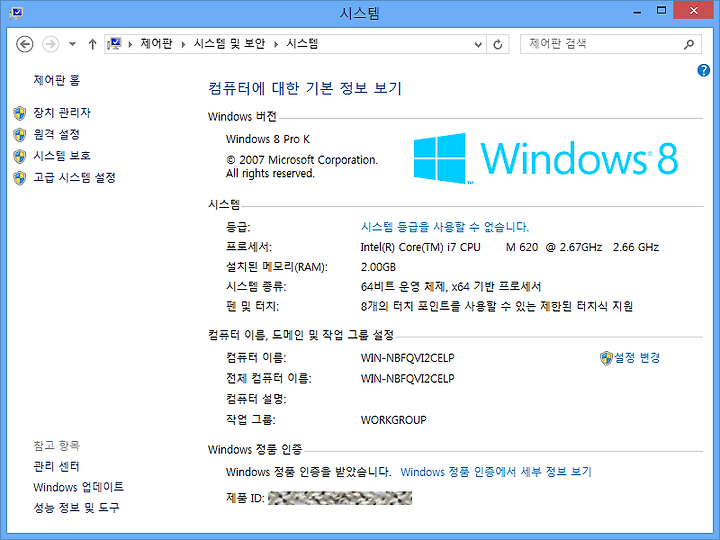720x540 pixels.
Task: Go back with the back arrow button
Action: pyautogui.click(x=25, y=44)
